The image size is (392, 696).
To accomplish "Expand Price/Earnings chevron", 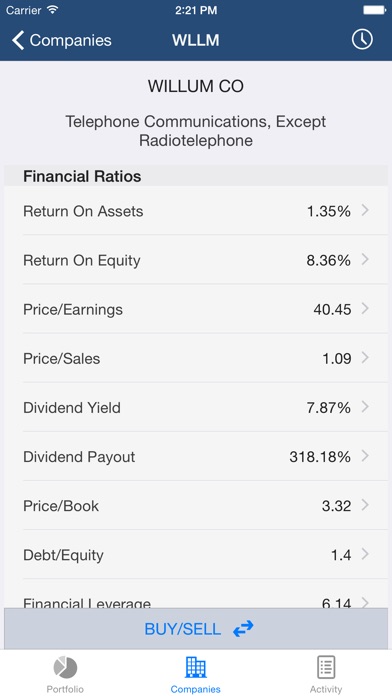I will pos(365,308).
